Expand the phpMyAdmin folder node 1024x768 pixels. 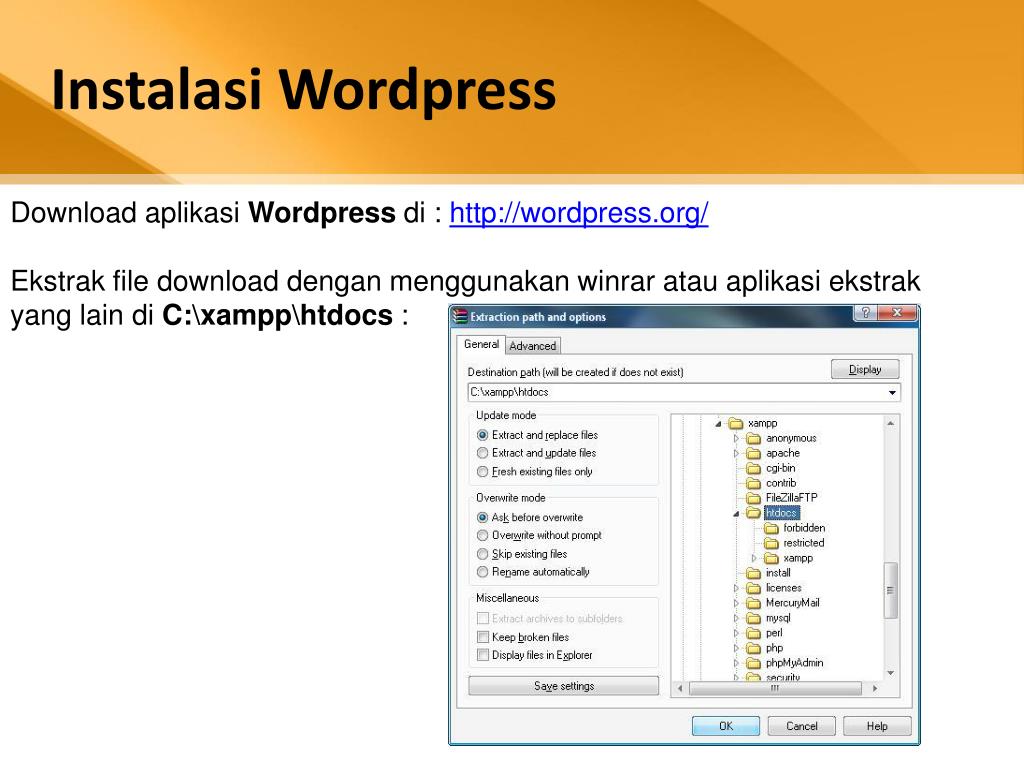(x=736, y=663)
